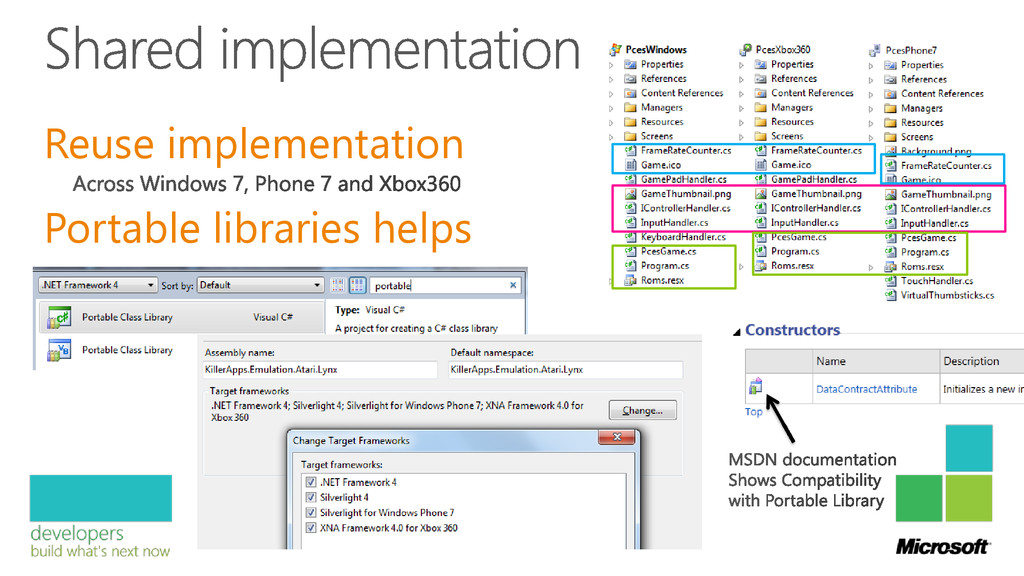Click the References icon under PcesXbox360
Screen dimensions: 1024x576
pyautogui.click(x=760, y=78)
